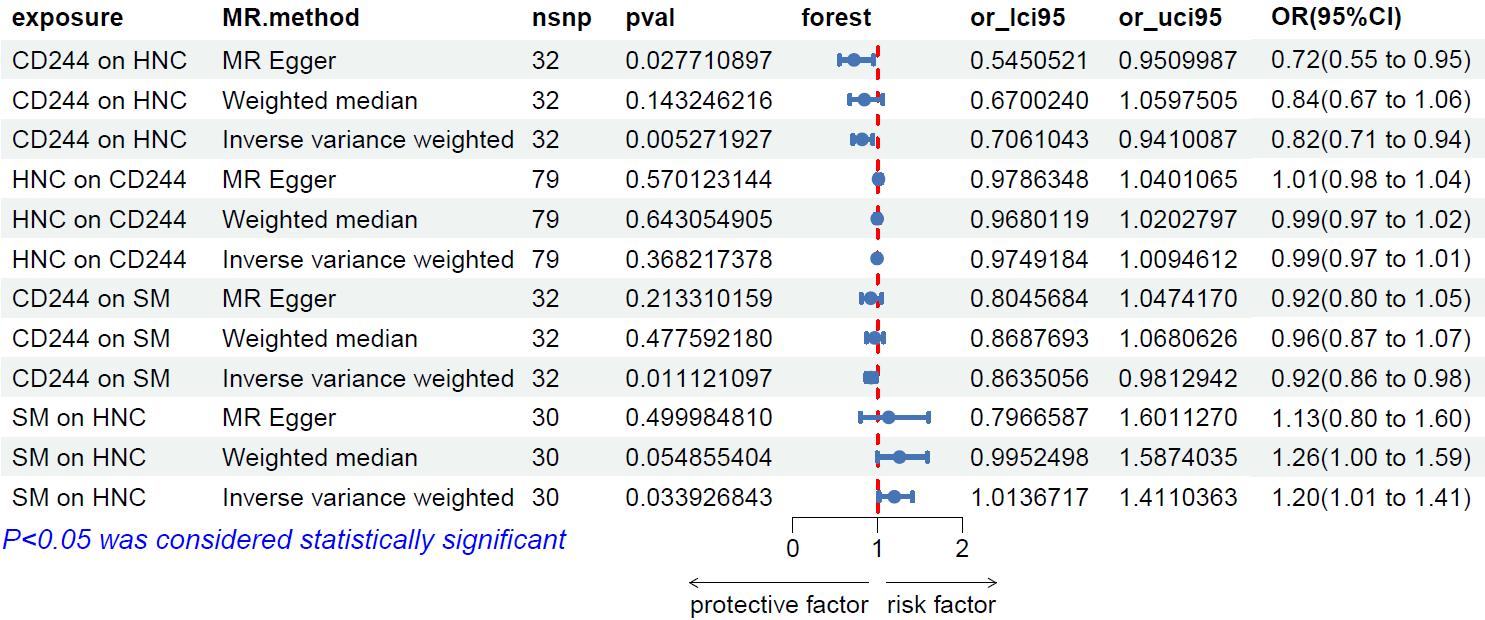Click the or_lci95 value 1.0136717
1485x620 pixels.
click(x=1028, y=497)
